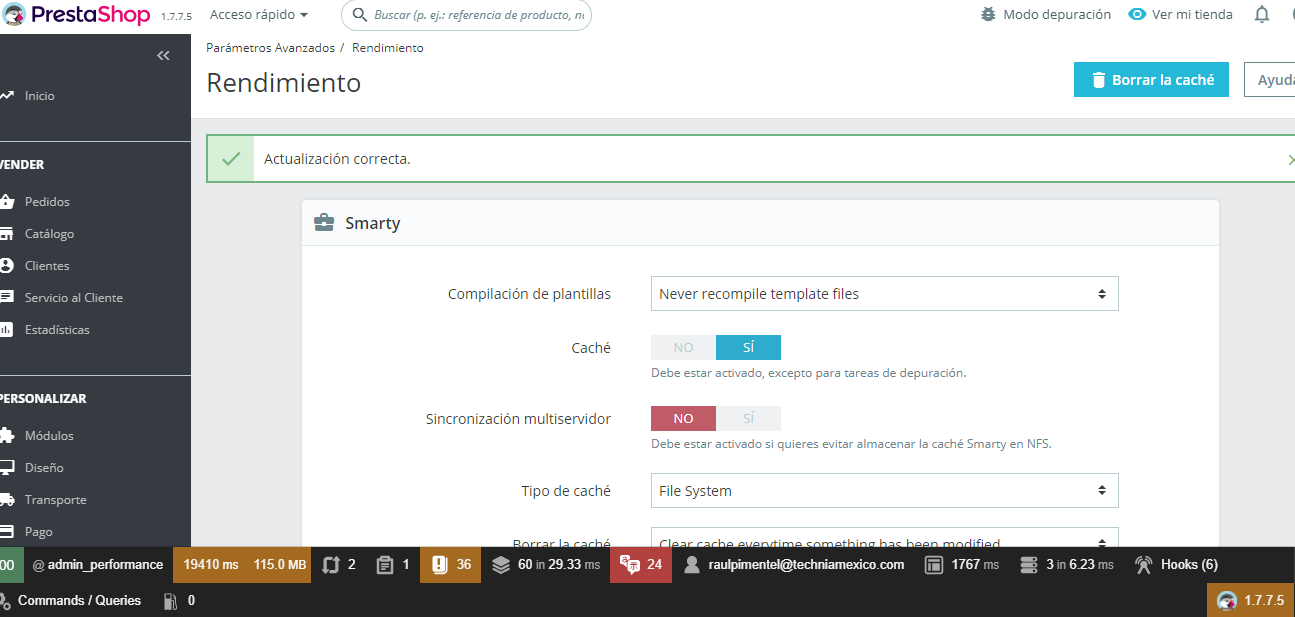This screenshot has width=1295, height=617.
Task: Click Parámetros Avanzados breadcrumb link
Action: click(270, 48)
